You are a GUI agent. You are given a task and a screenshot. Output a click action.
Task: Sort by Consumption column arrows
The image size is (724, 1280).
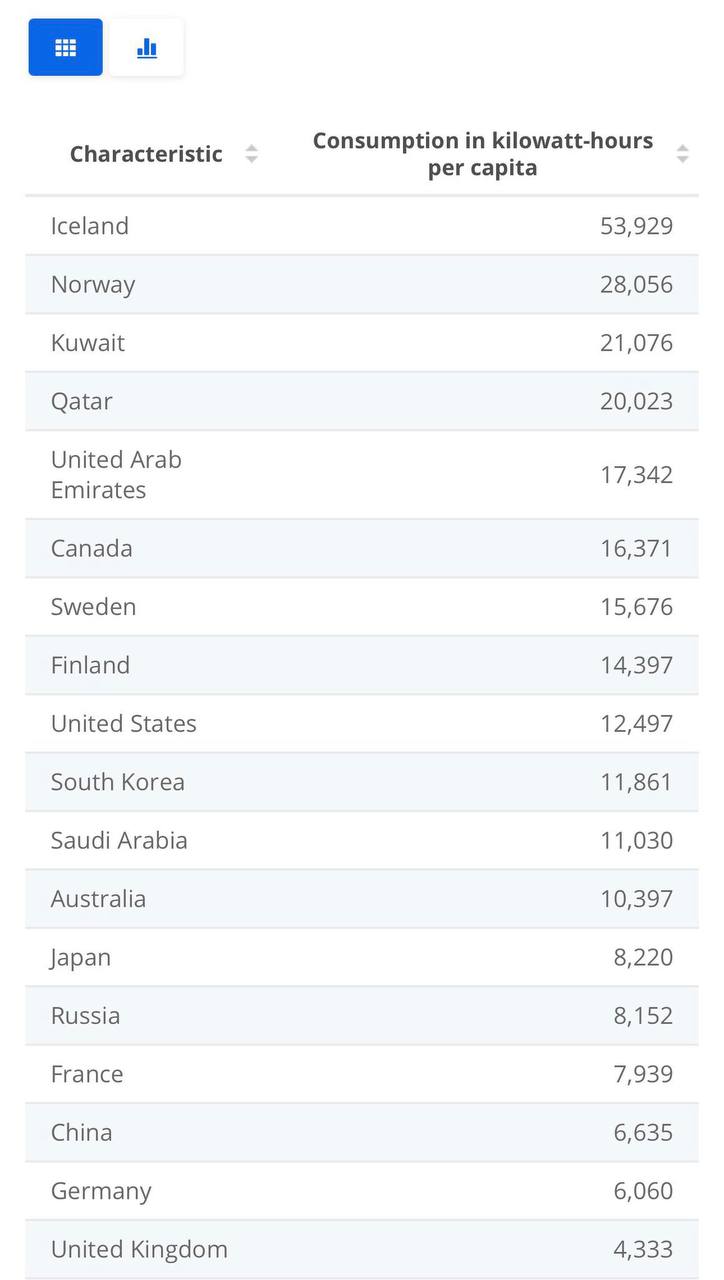682,154
